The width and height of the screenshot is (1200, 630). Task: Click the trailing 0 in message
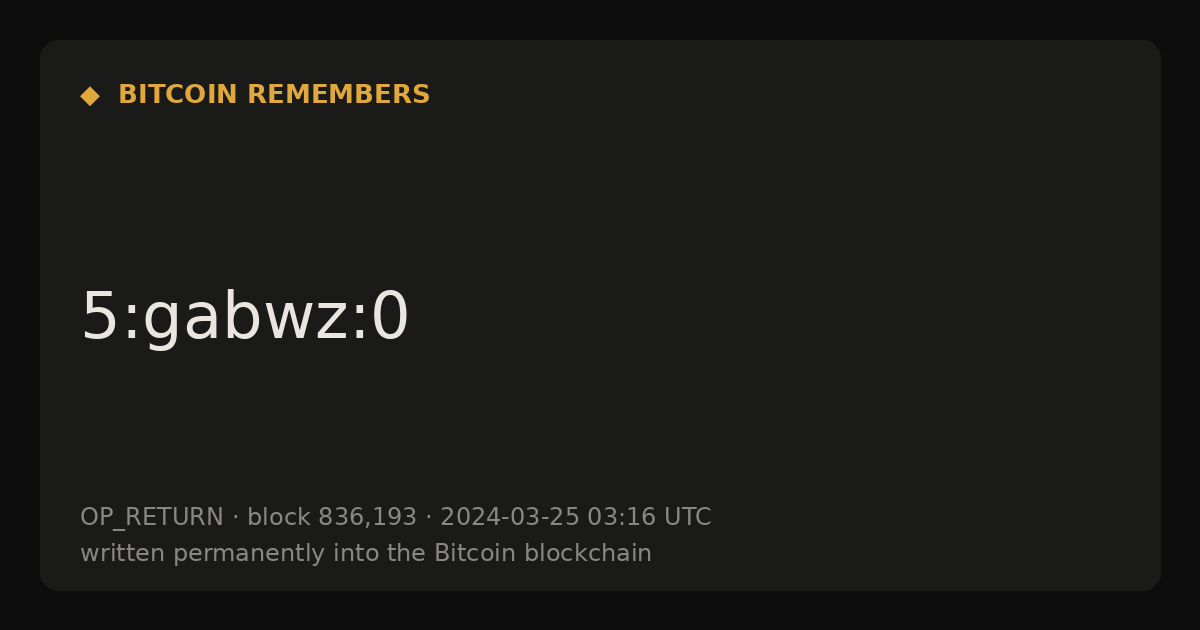(390, 317)
